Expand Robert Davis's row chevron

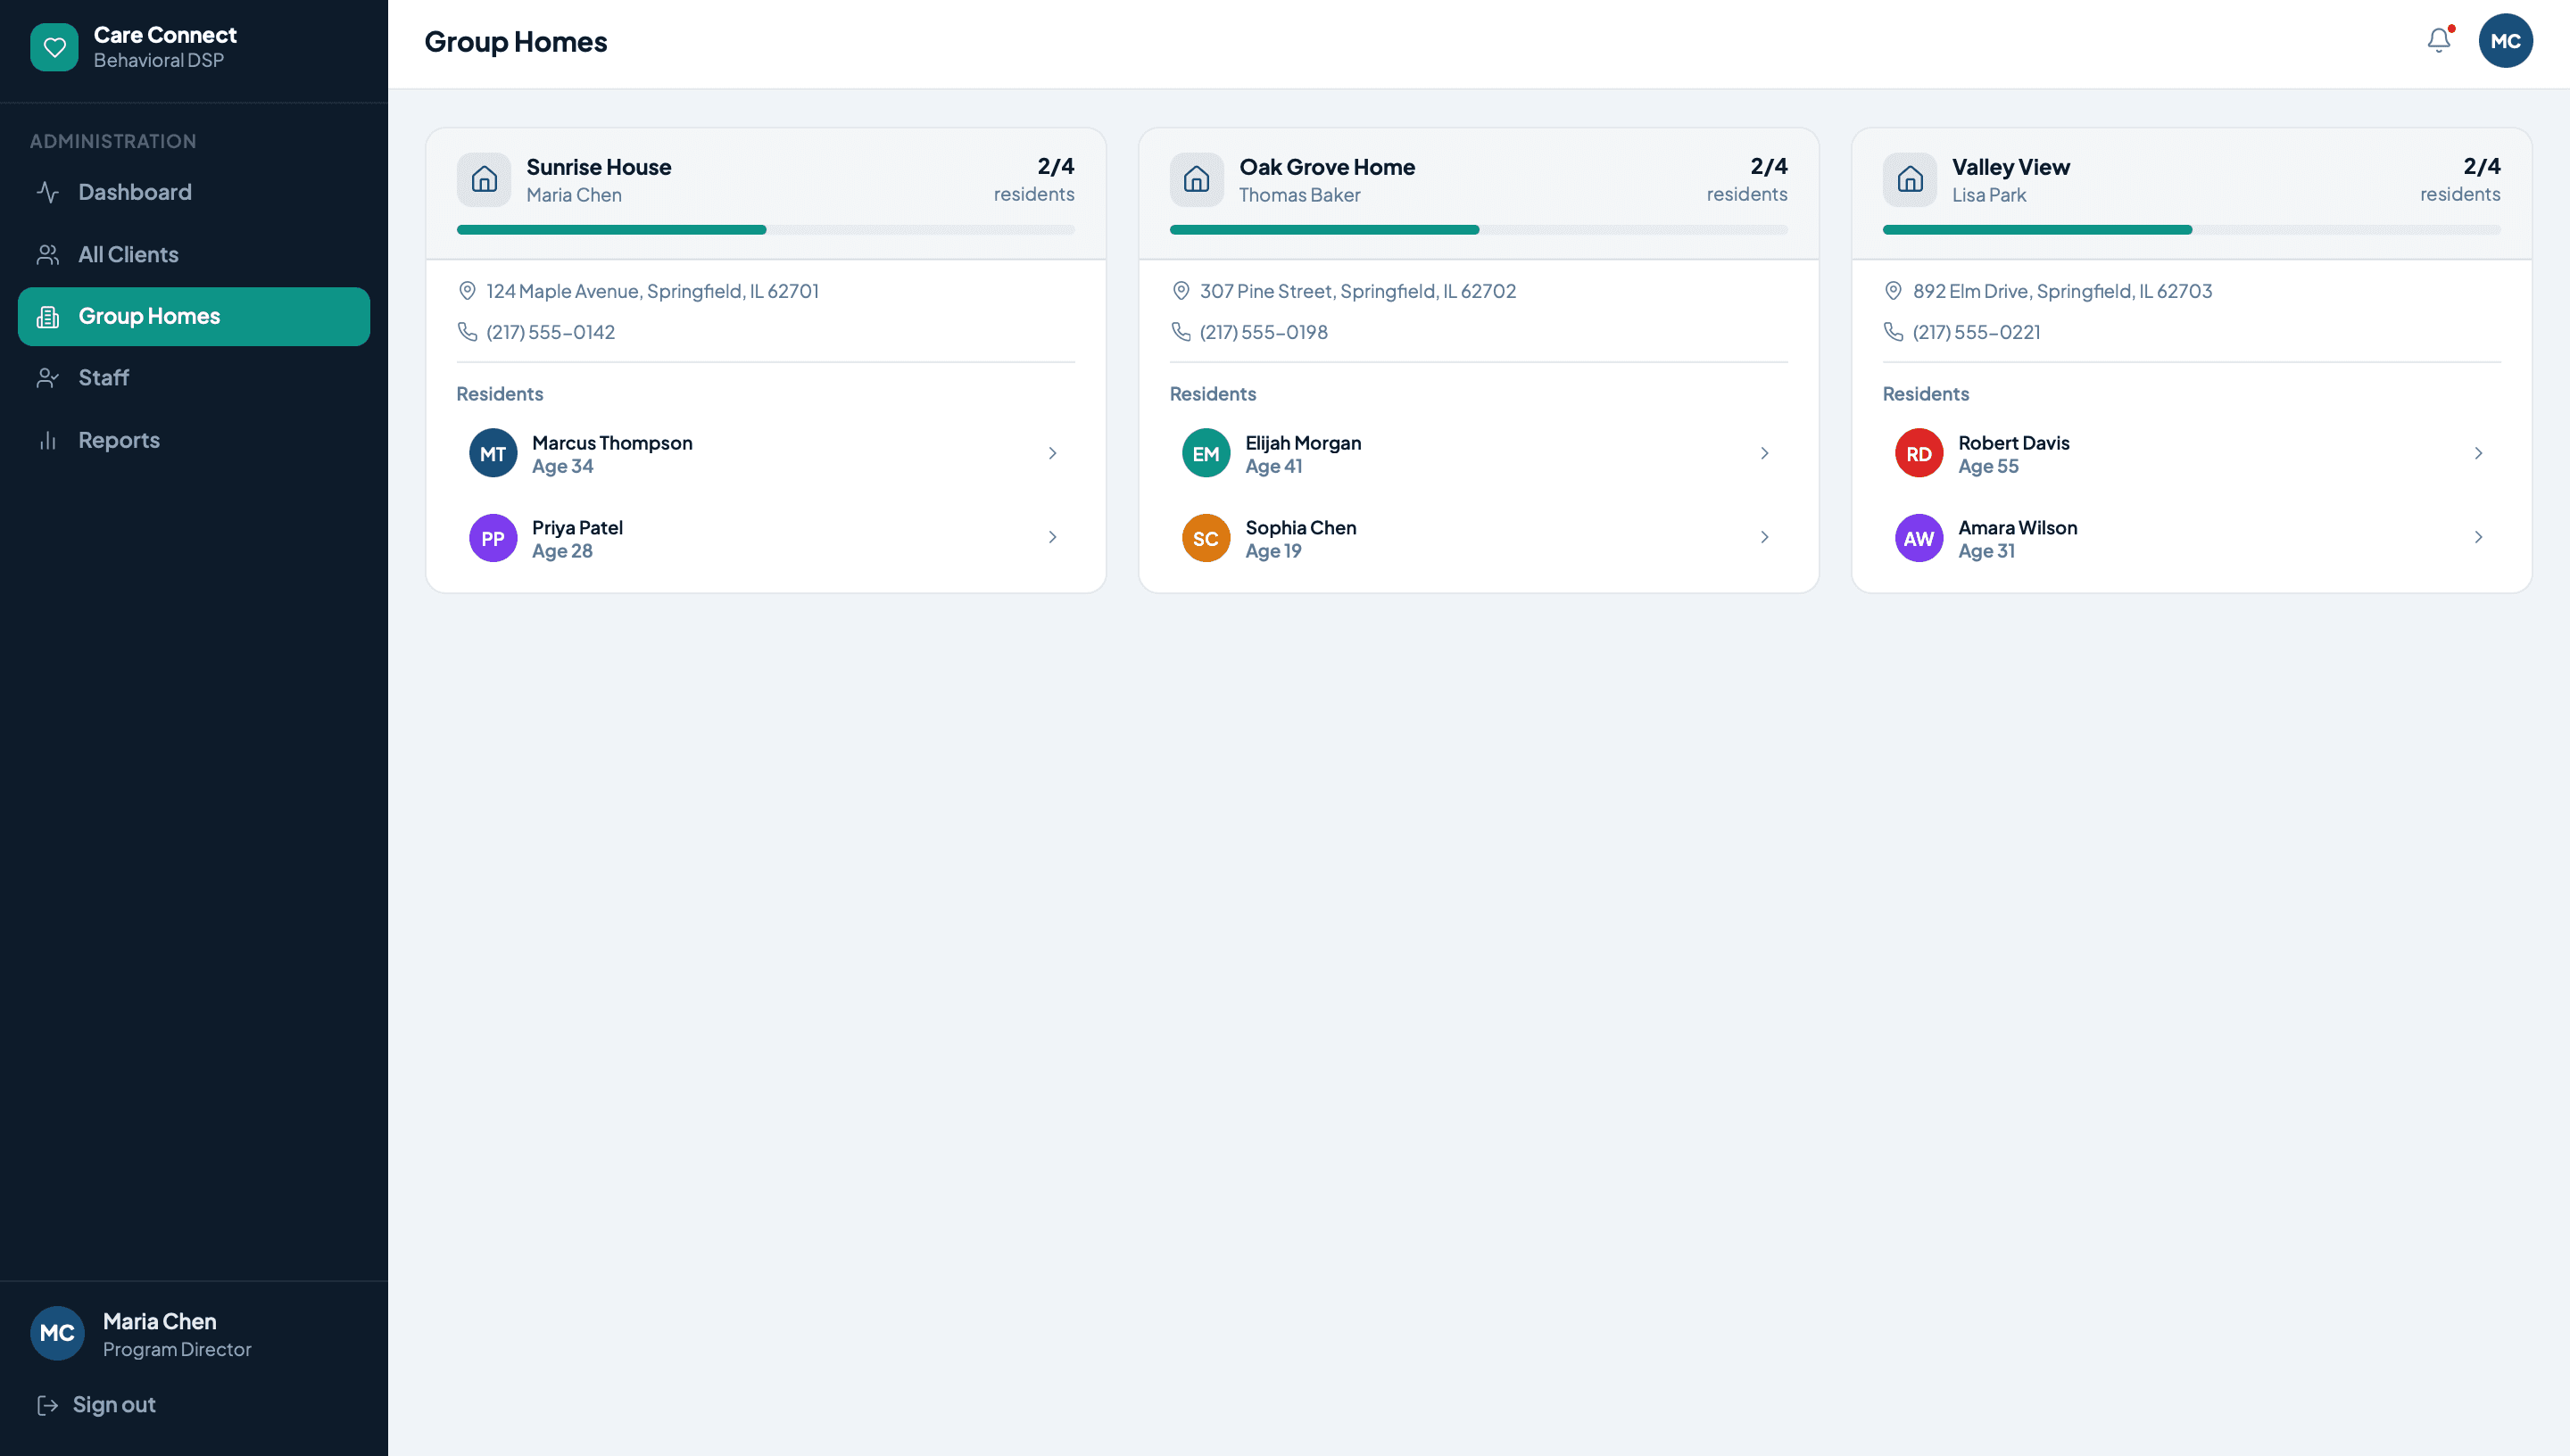coord(2478,454)
